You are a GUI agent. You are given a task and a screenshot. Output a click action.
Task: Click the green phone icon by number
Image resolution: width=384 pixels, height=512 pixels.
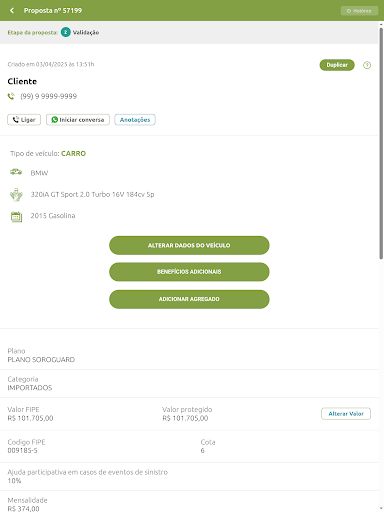tap(11, 96)
